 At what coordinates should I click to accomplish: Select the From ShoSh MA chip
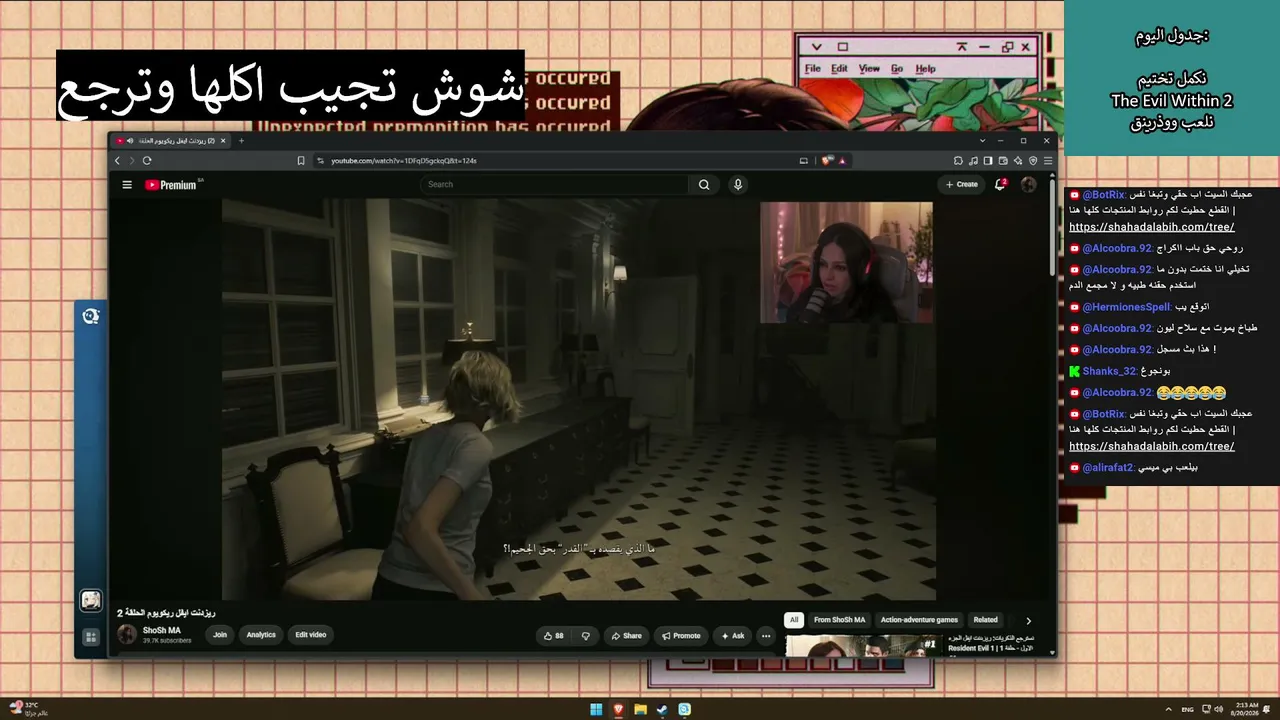(x=840, y=620)
